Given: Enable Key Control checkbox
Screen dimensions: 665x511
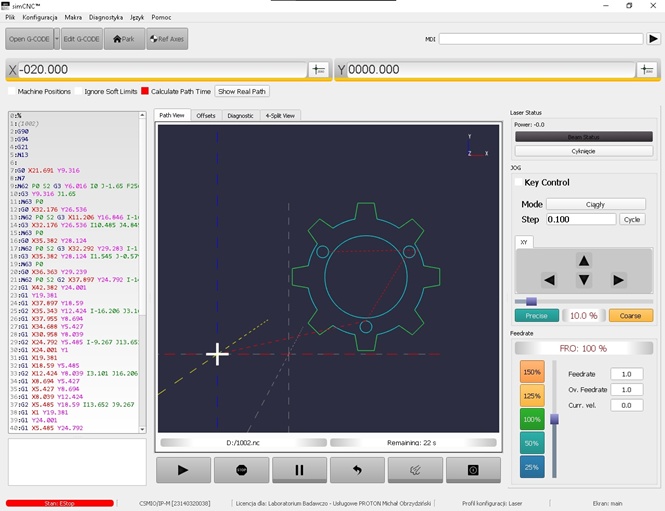Looking at the screenshot, I should pyautogui.click(x=519, y=183).
